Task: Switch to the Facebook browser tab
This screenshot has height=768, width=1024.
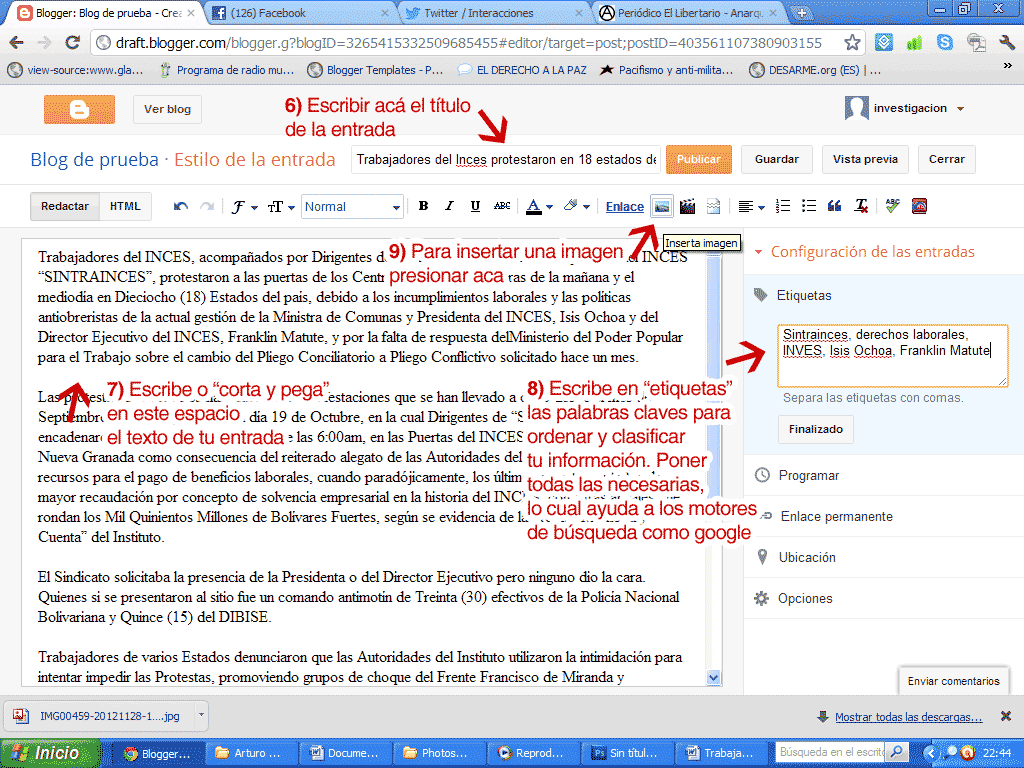Action: 291,13
